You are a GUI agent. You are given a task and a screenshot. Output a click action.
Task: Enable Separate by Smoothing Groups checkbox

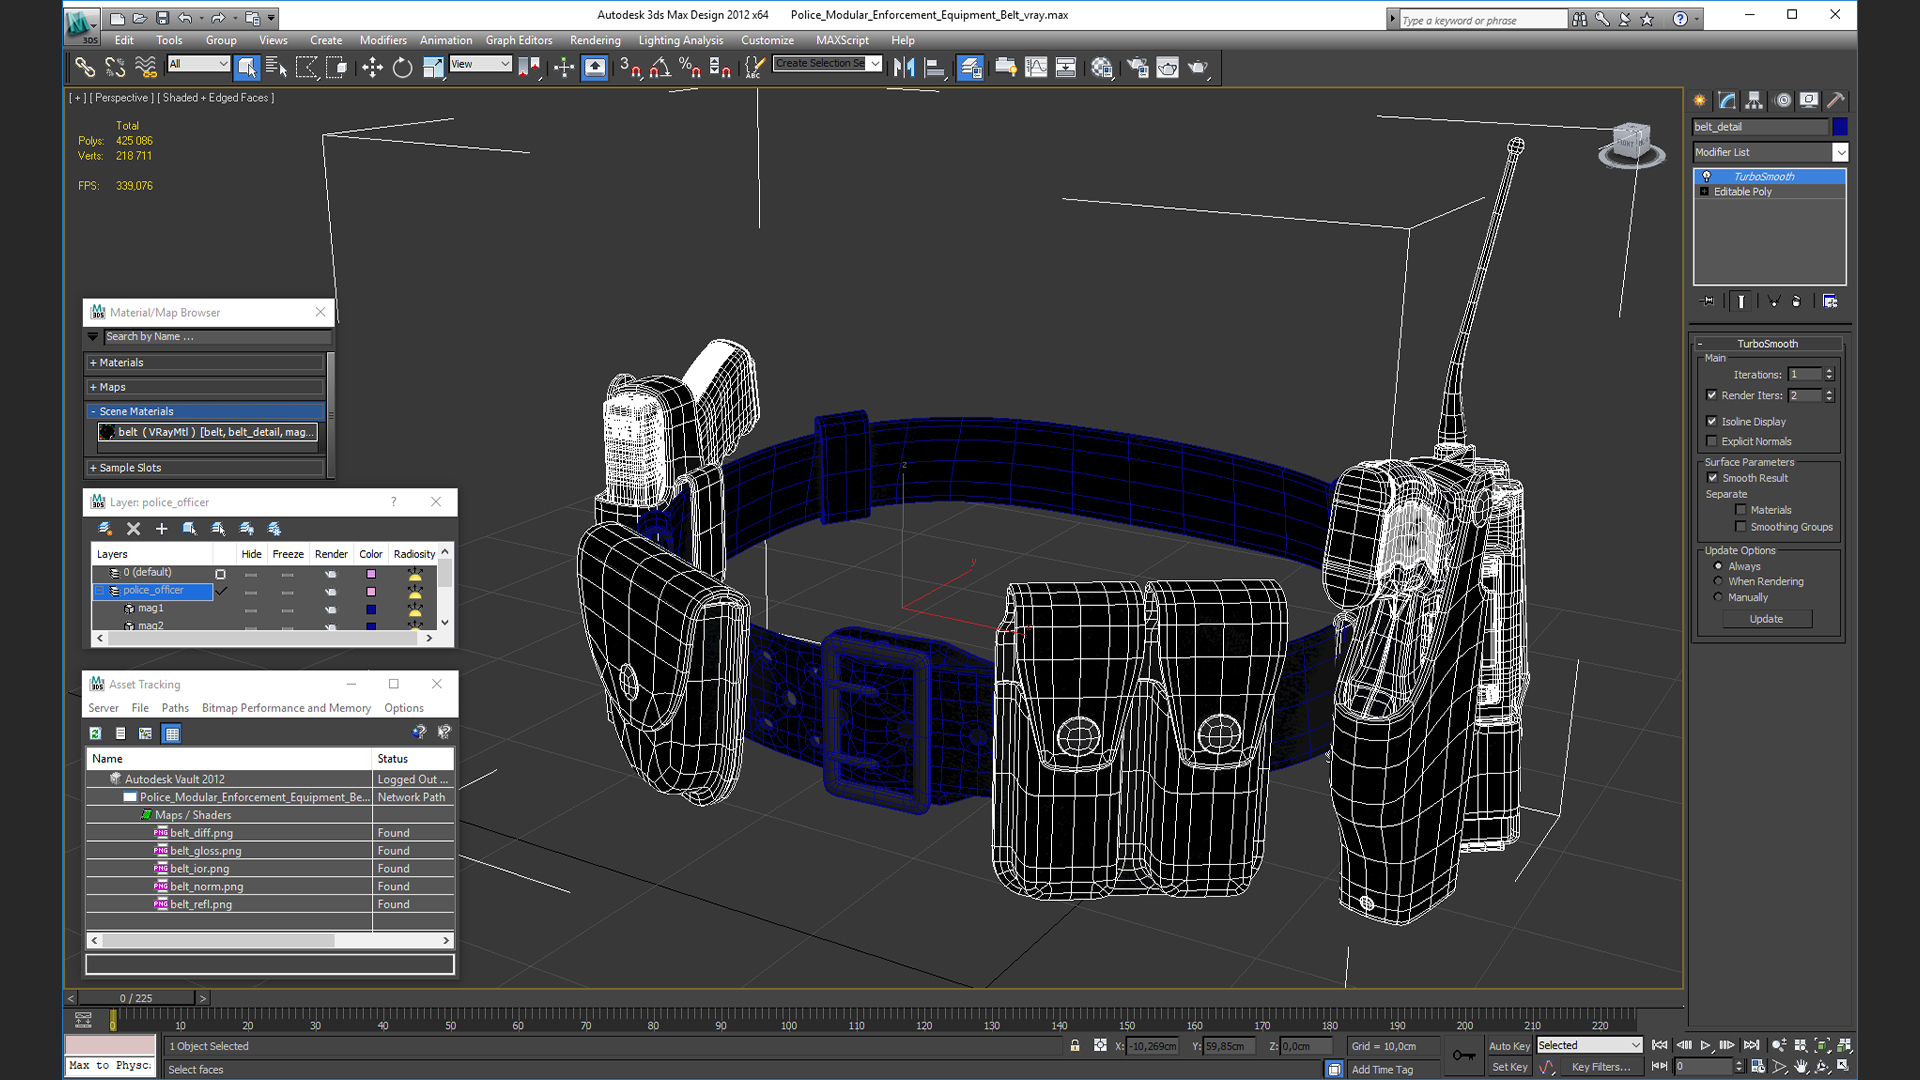point(1741,527)
